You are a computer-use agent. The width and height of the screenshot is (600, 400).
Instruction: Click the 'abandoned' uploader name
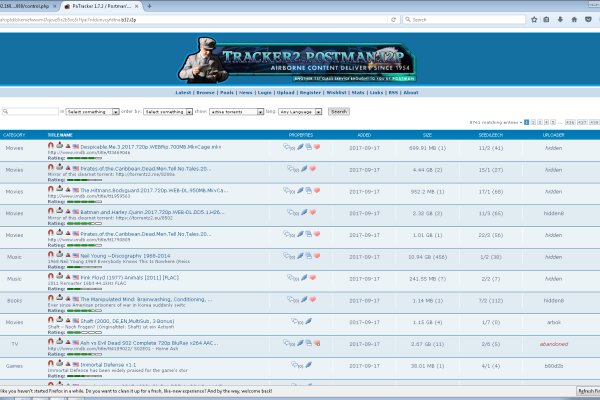click(x=554, y=344)
